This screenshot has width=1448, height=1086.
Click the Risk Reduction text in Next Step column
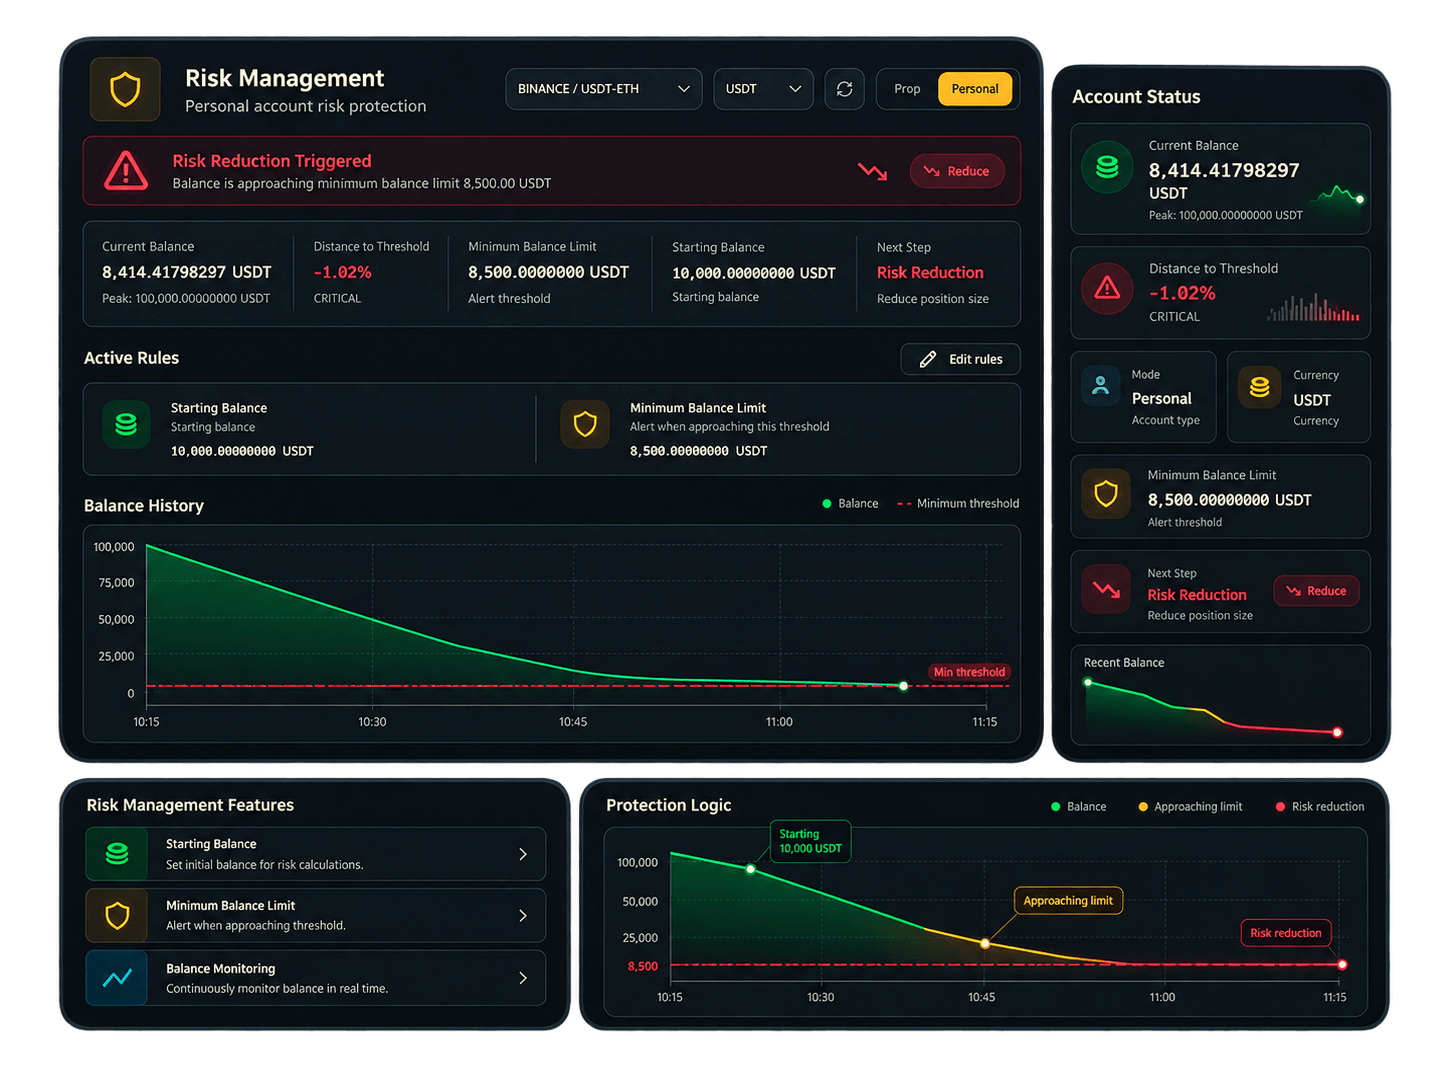click(930, 273)
